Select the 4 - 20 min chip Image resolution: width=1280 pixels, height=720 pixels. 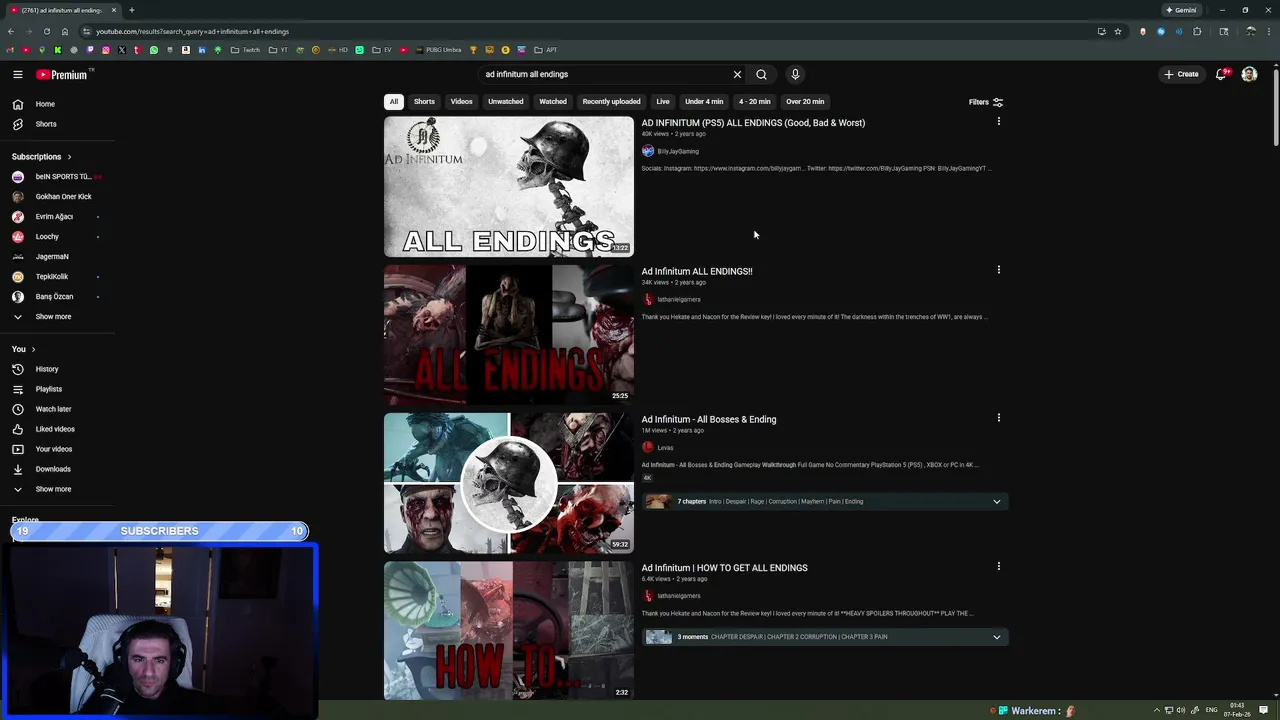(x=754, y=101)
